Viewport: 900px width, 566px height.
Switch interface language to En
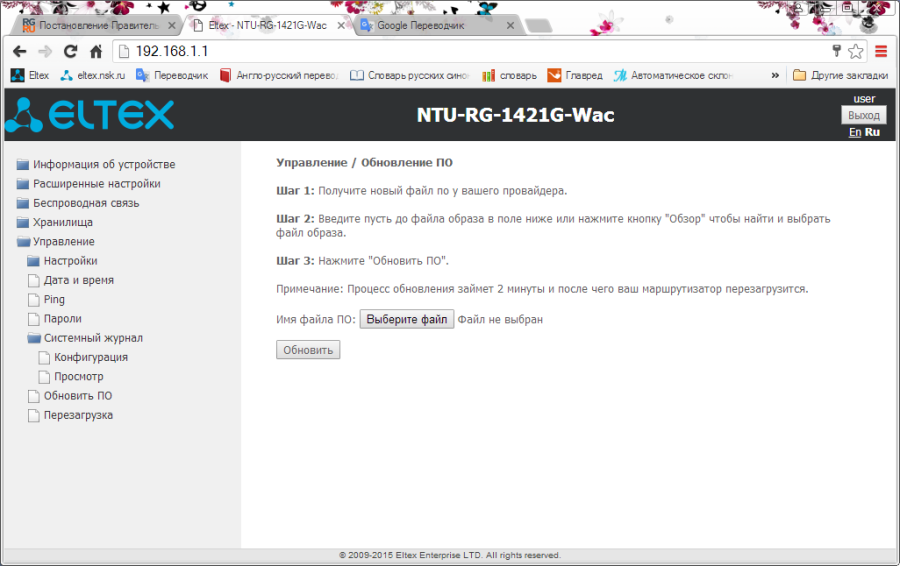(855, 132)
